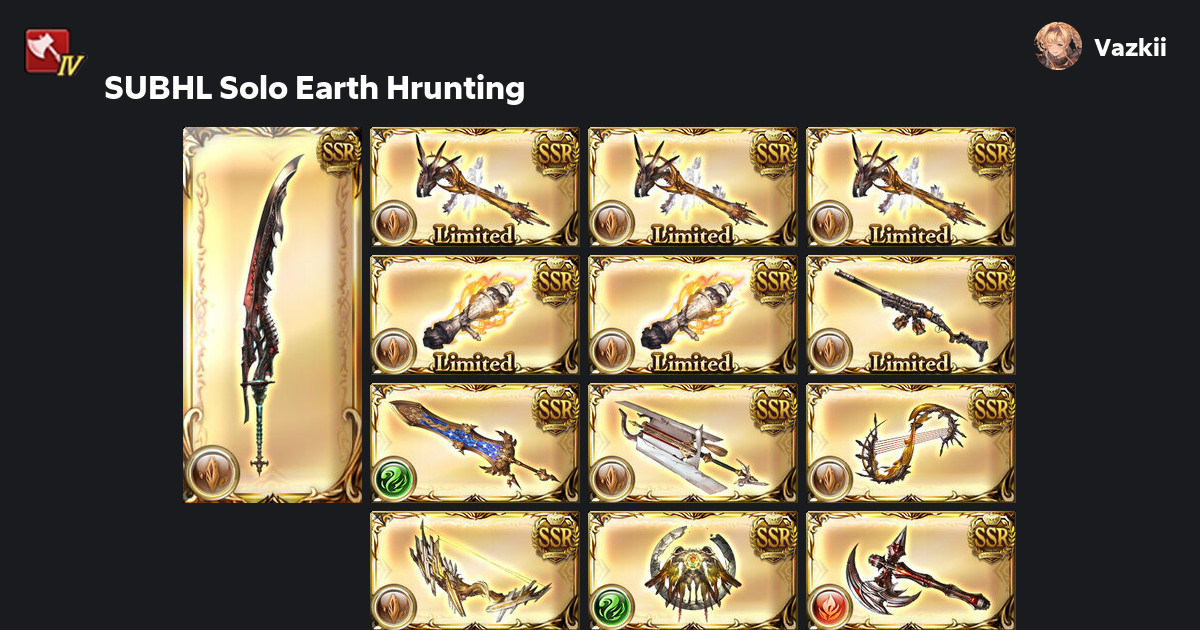Click the blue starry sword weapon
This screenshot has width=1200, height=630.
click(475, 443)
